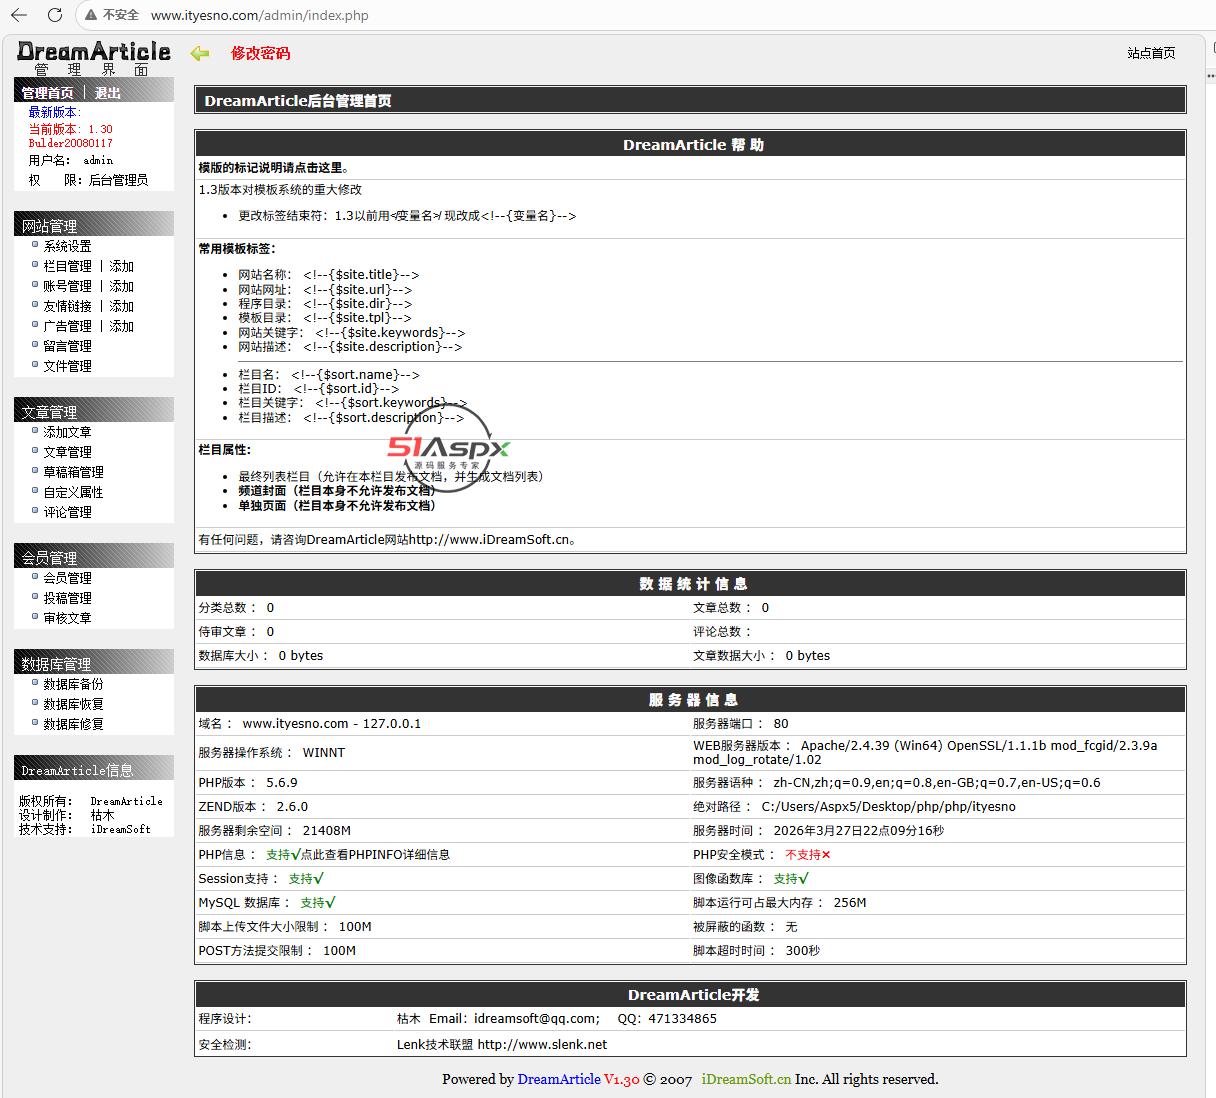Image resolution: width=1216 pixels, height=1098 pixels.
Task: Click ZEND版本 2.6.0 value
Action: point(292,807)
